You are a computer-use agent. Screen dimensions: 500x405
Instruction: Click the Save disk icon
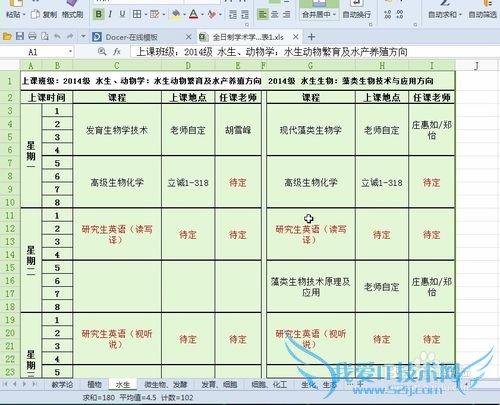[20, 36]
